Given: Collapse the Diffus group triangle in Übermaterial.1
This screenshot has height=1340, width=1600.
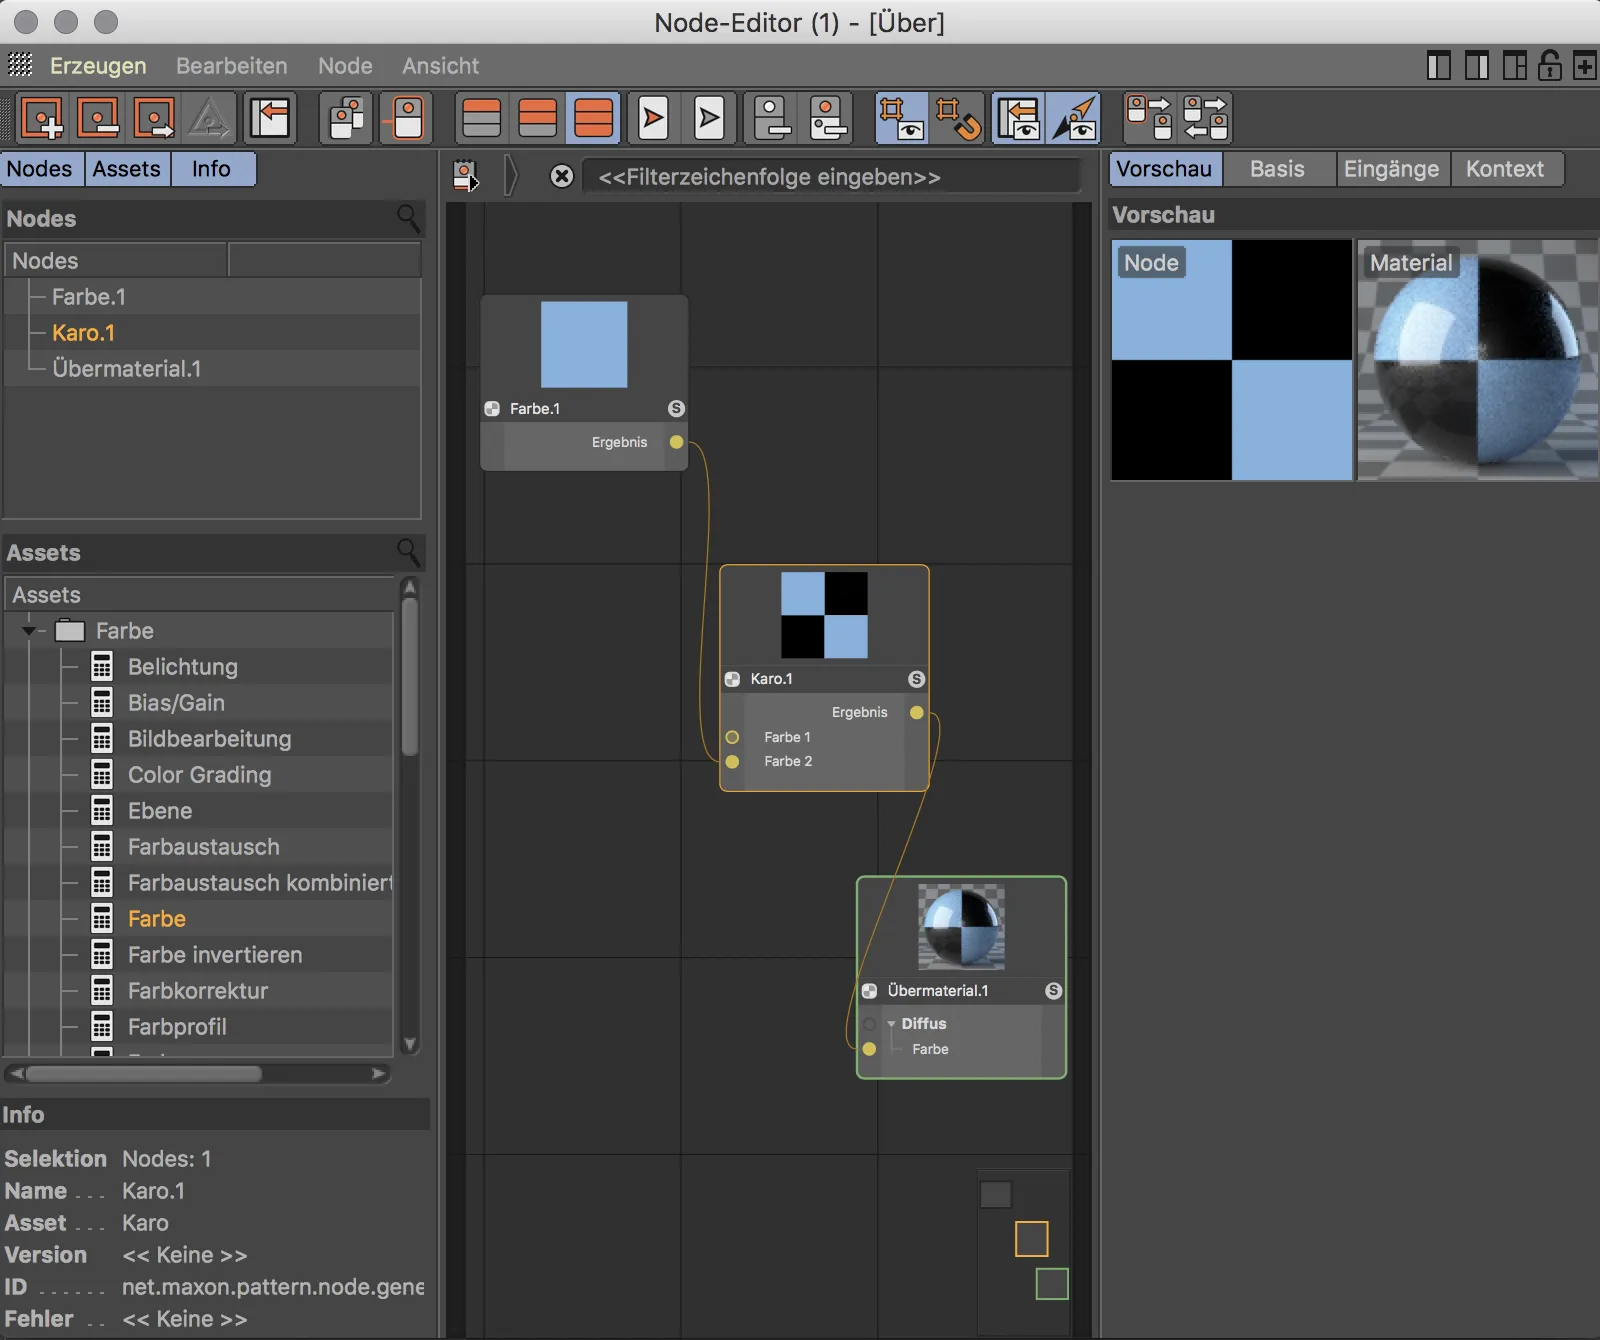Looking at the screenshot, I should pyautogui.click(x=891, y=1024).
